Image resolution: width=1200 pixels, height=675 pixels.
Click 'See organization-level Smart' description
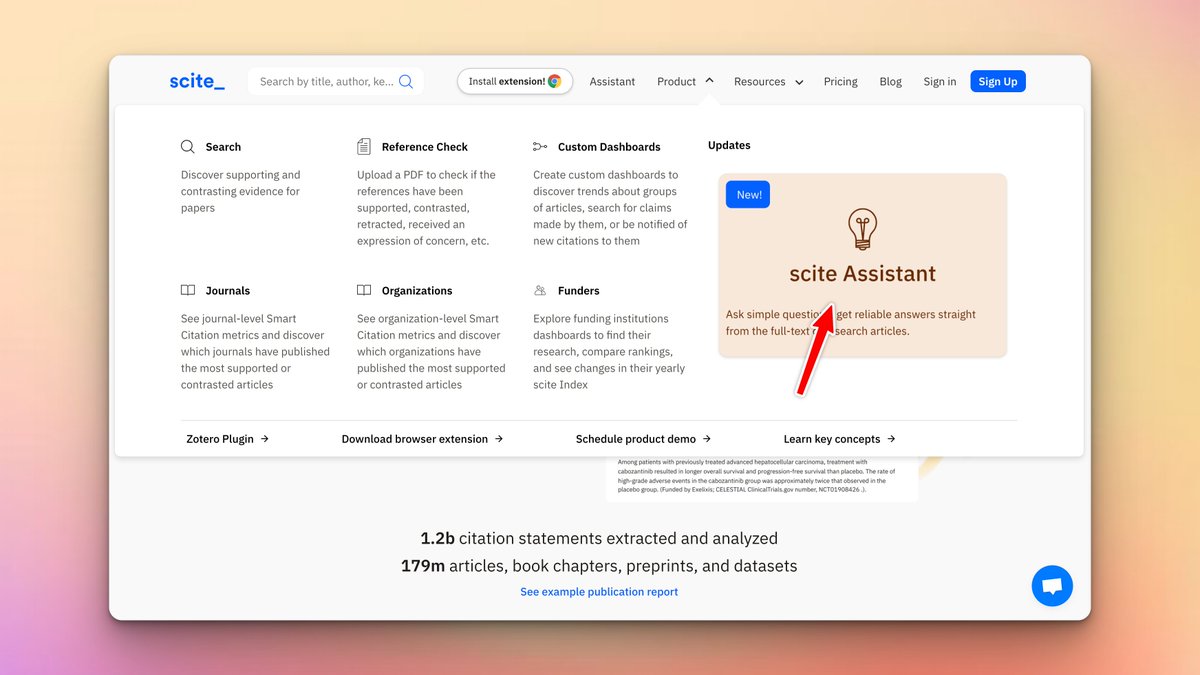[x=431, y=352]
